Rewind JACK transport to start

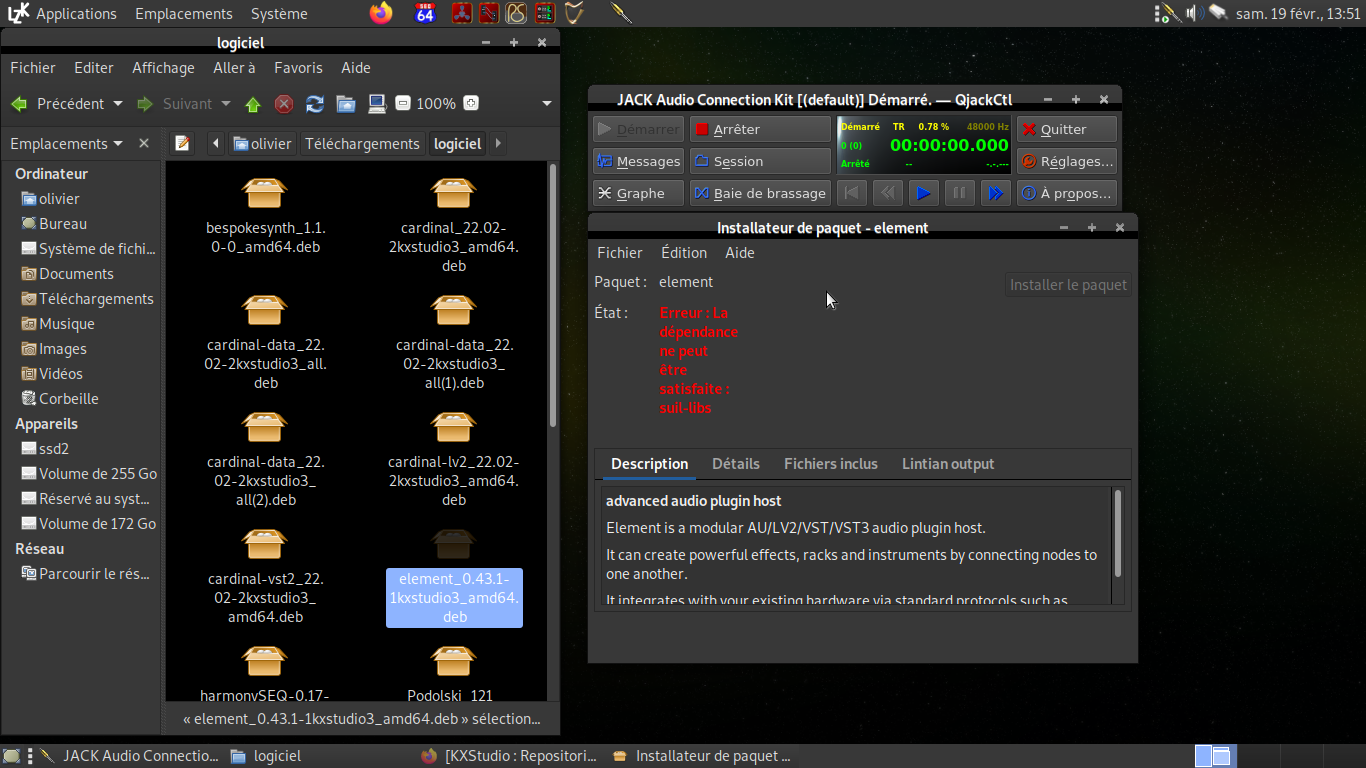851,193
